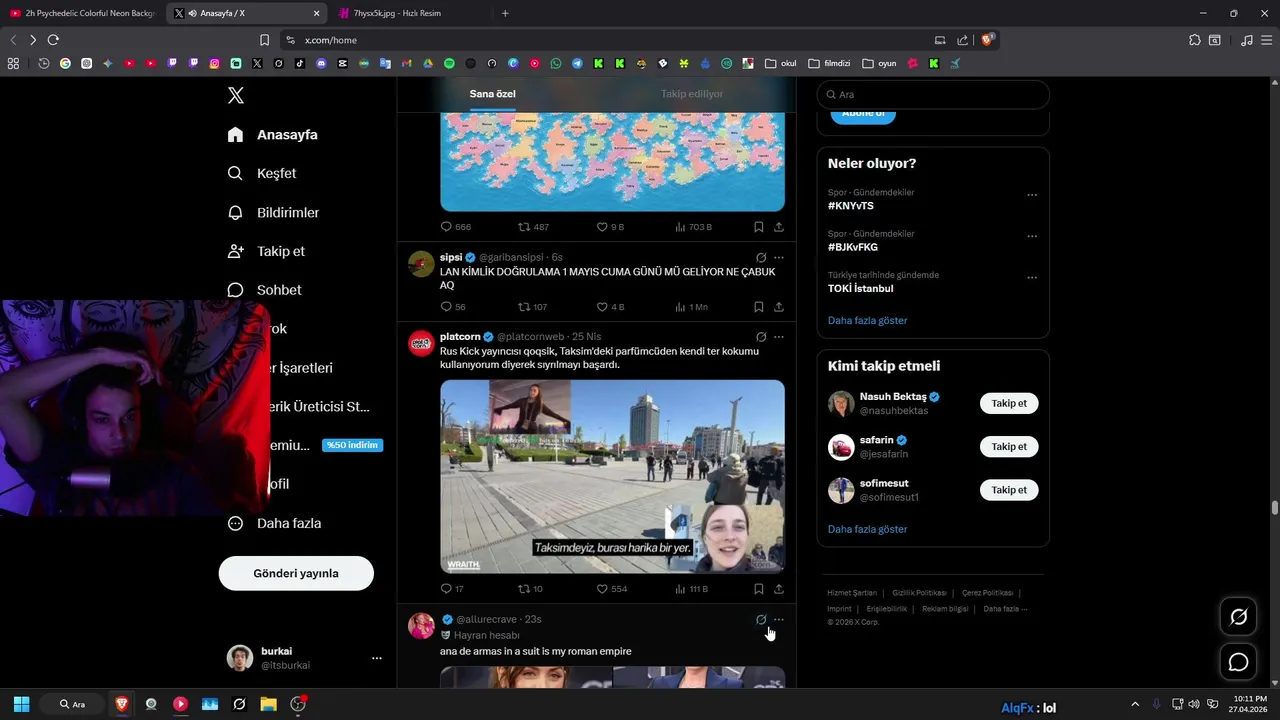Screen dimensions: 1280x720
Task: Open Daha fazla sidebar menu
Action: 274,523
